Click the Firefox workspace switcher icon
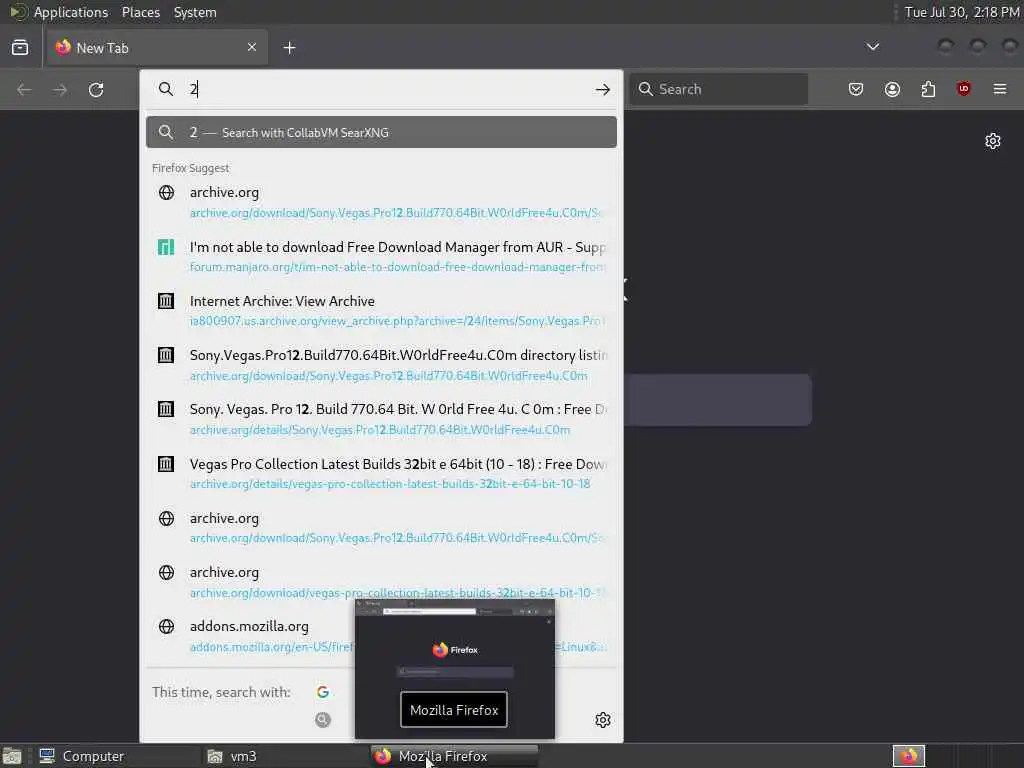 coord(909,756)
